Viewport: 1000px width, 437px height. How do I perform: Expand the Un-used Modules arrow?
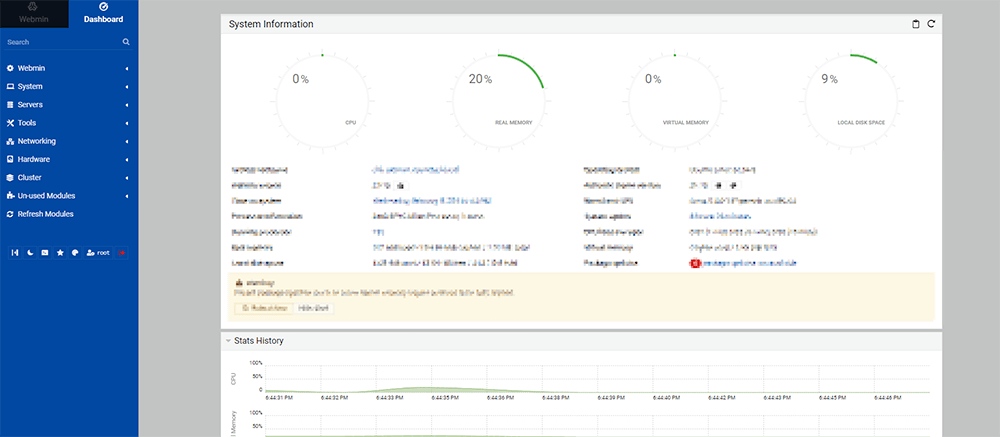tap(127, 196)
